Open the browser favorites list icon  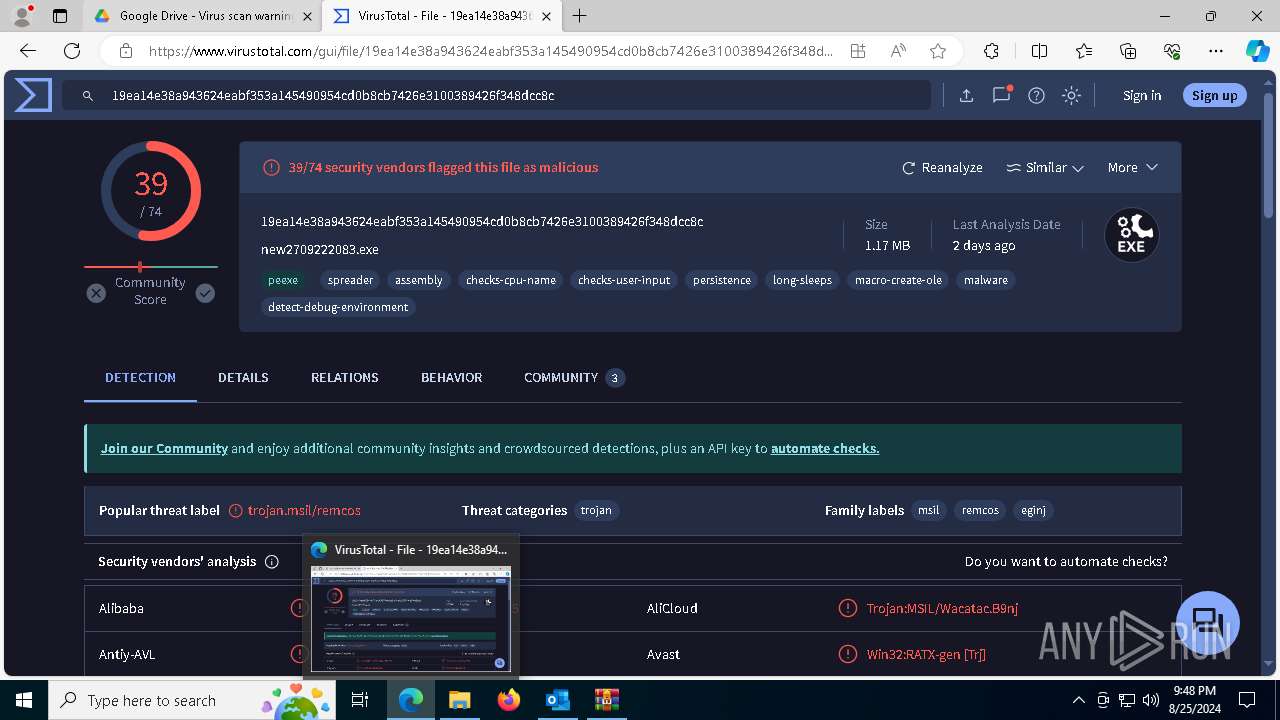click(x=1084, y=51)
